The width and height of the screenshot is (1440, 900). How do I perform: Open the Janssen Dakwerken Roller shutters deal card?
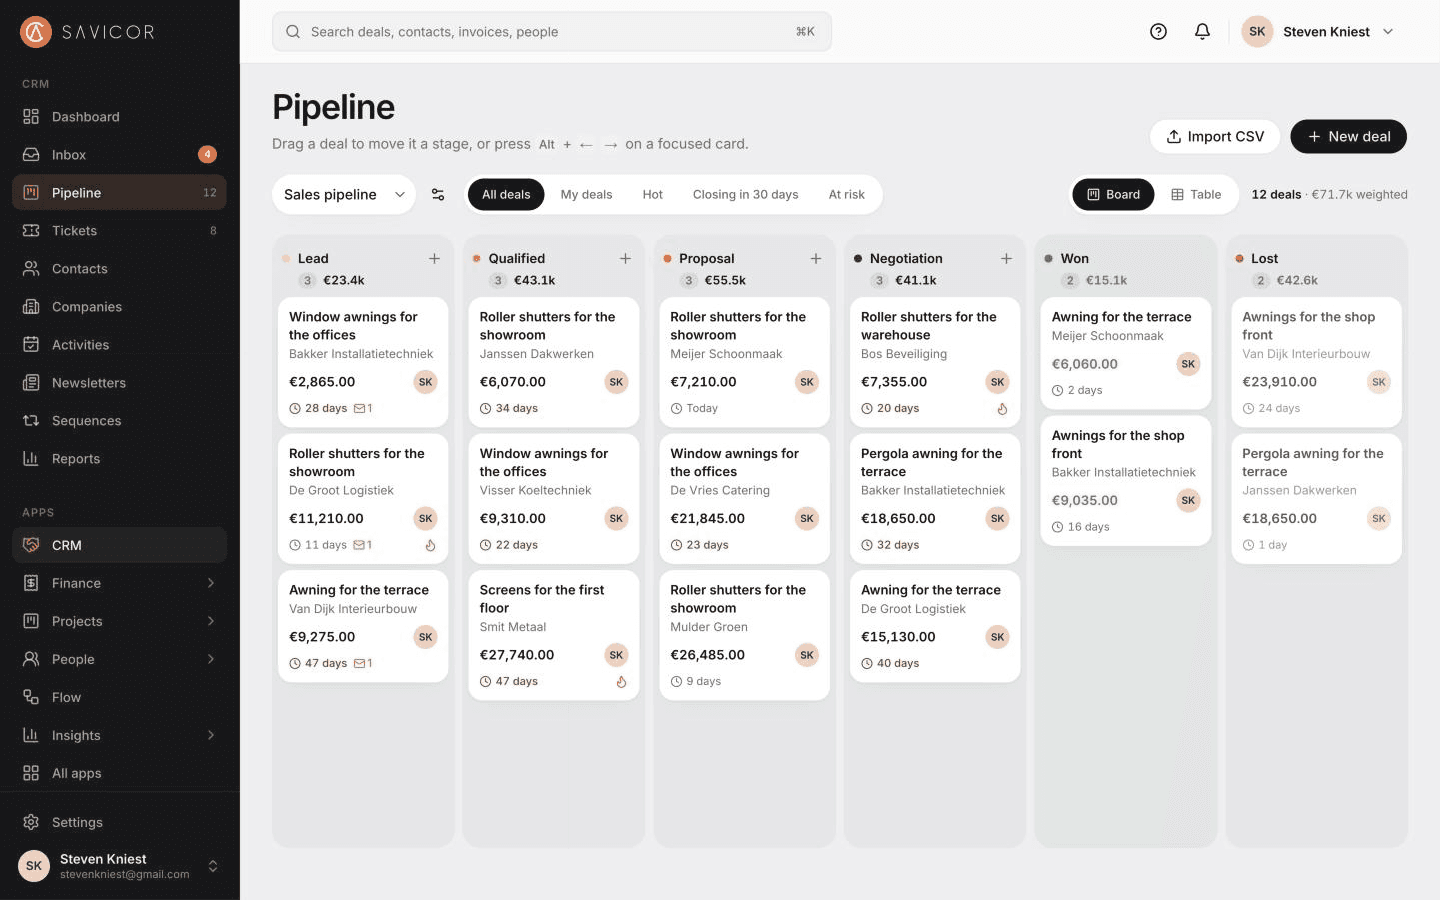click(553, 362)
